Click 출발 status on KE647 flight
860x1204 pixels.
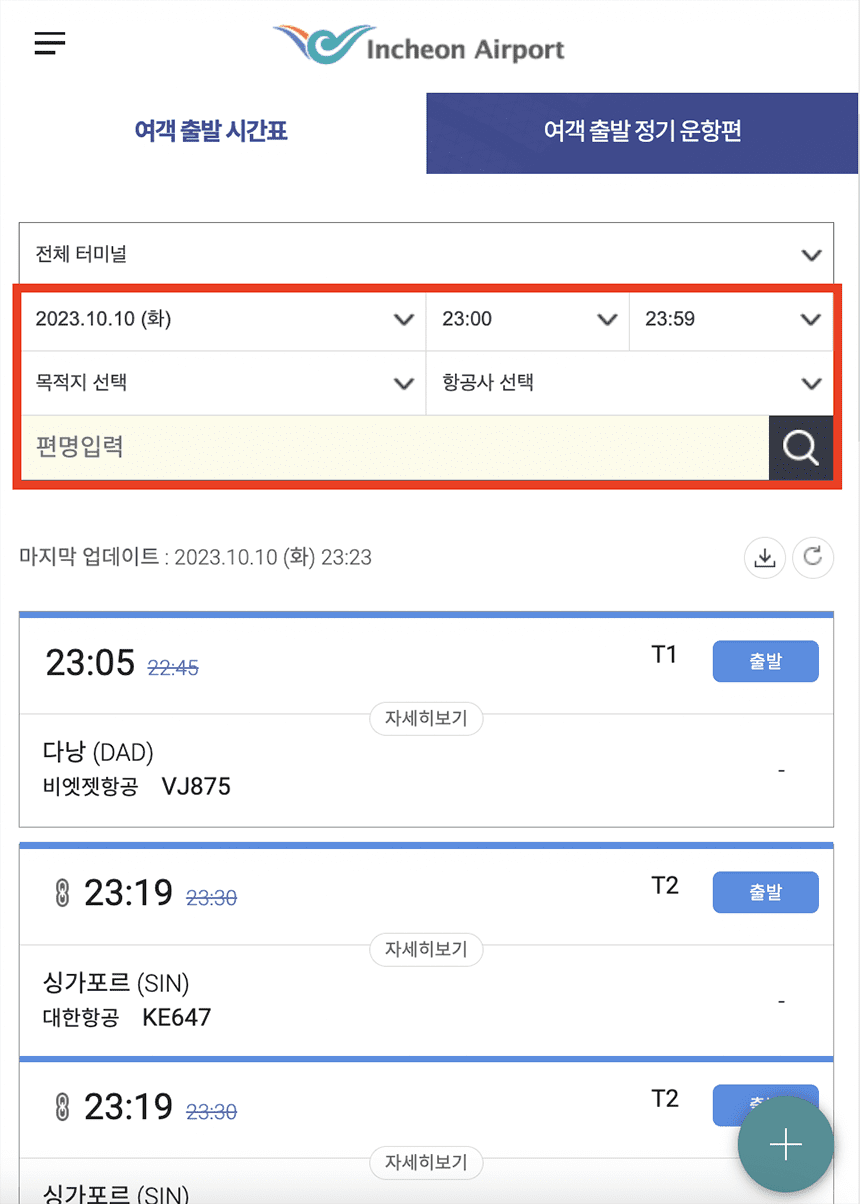(x=765, y=892)
